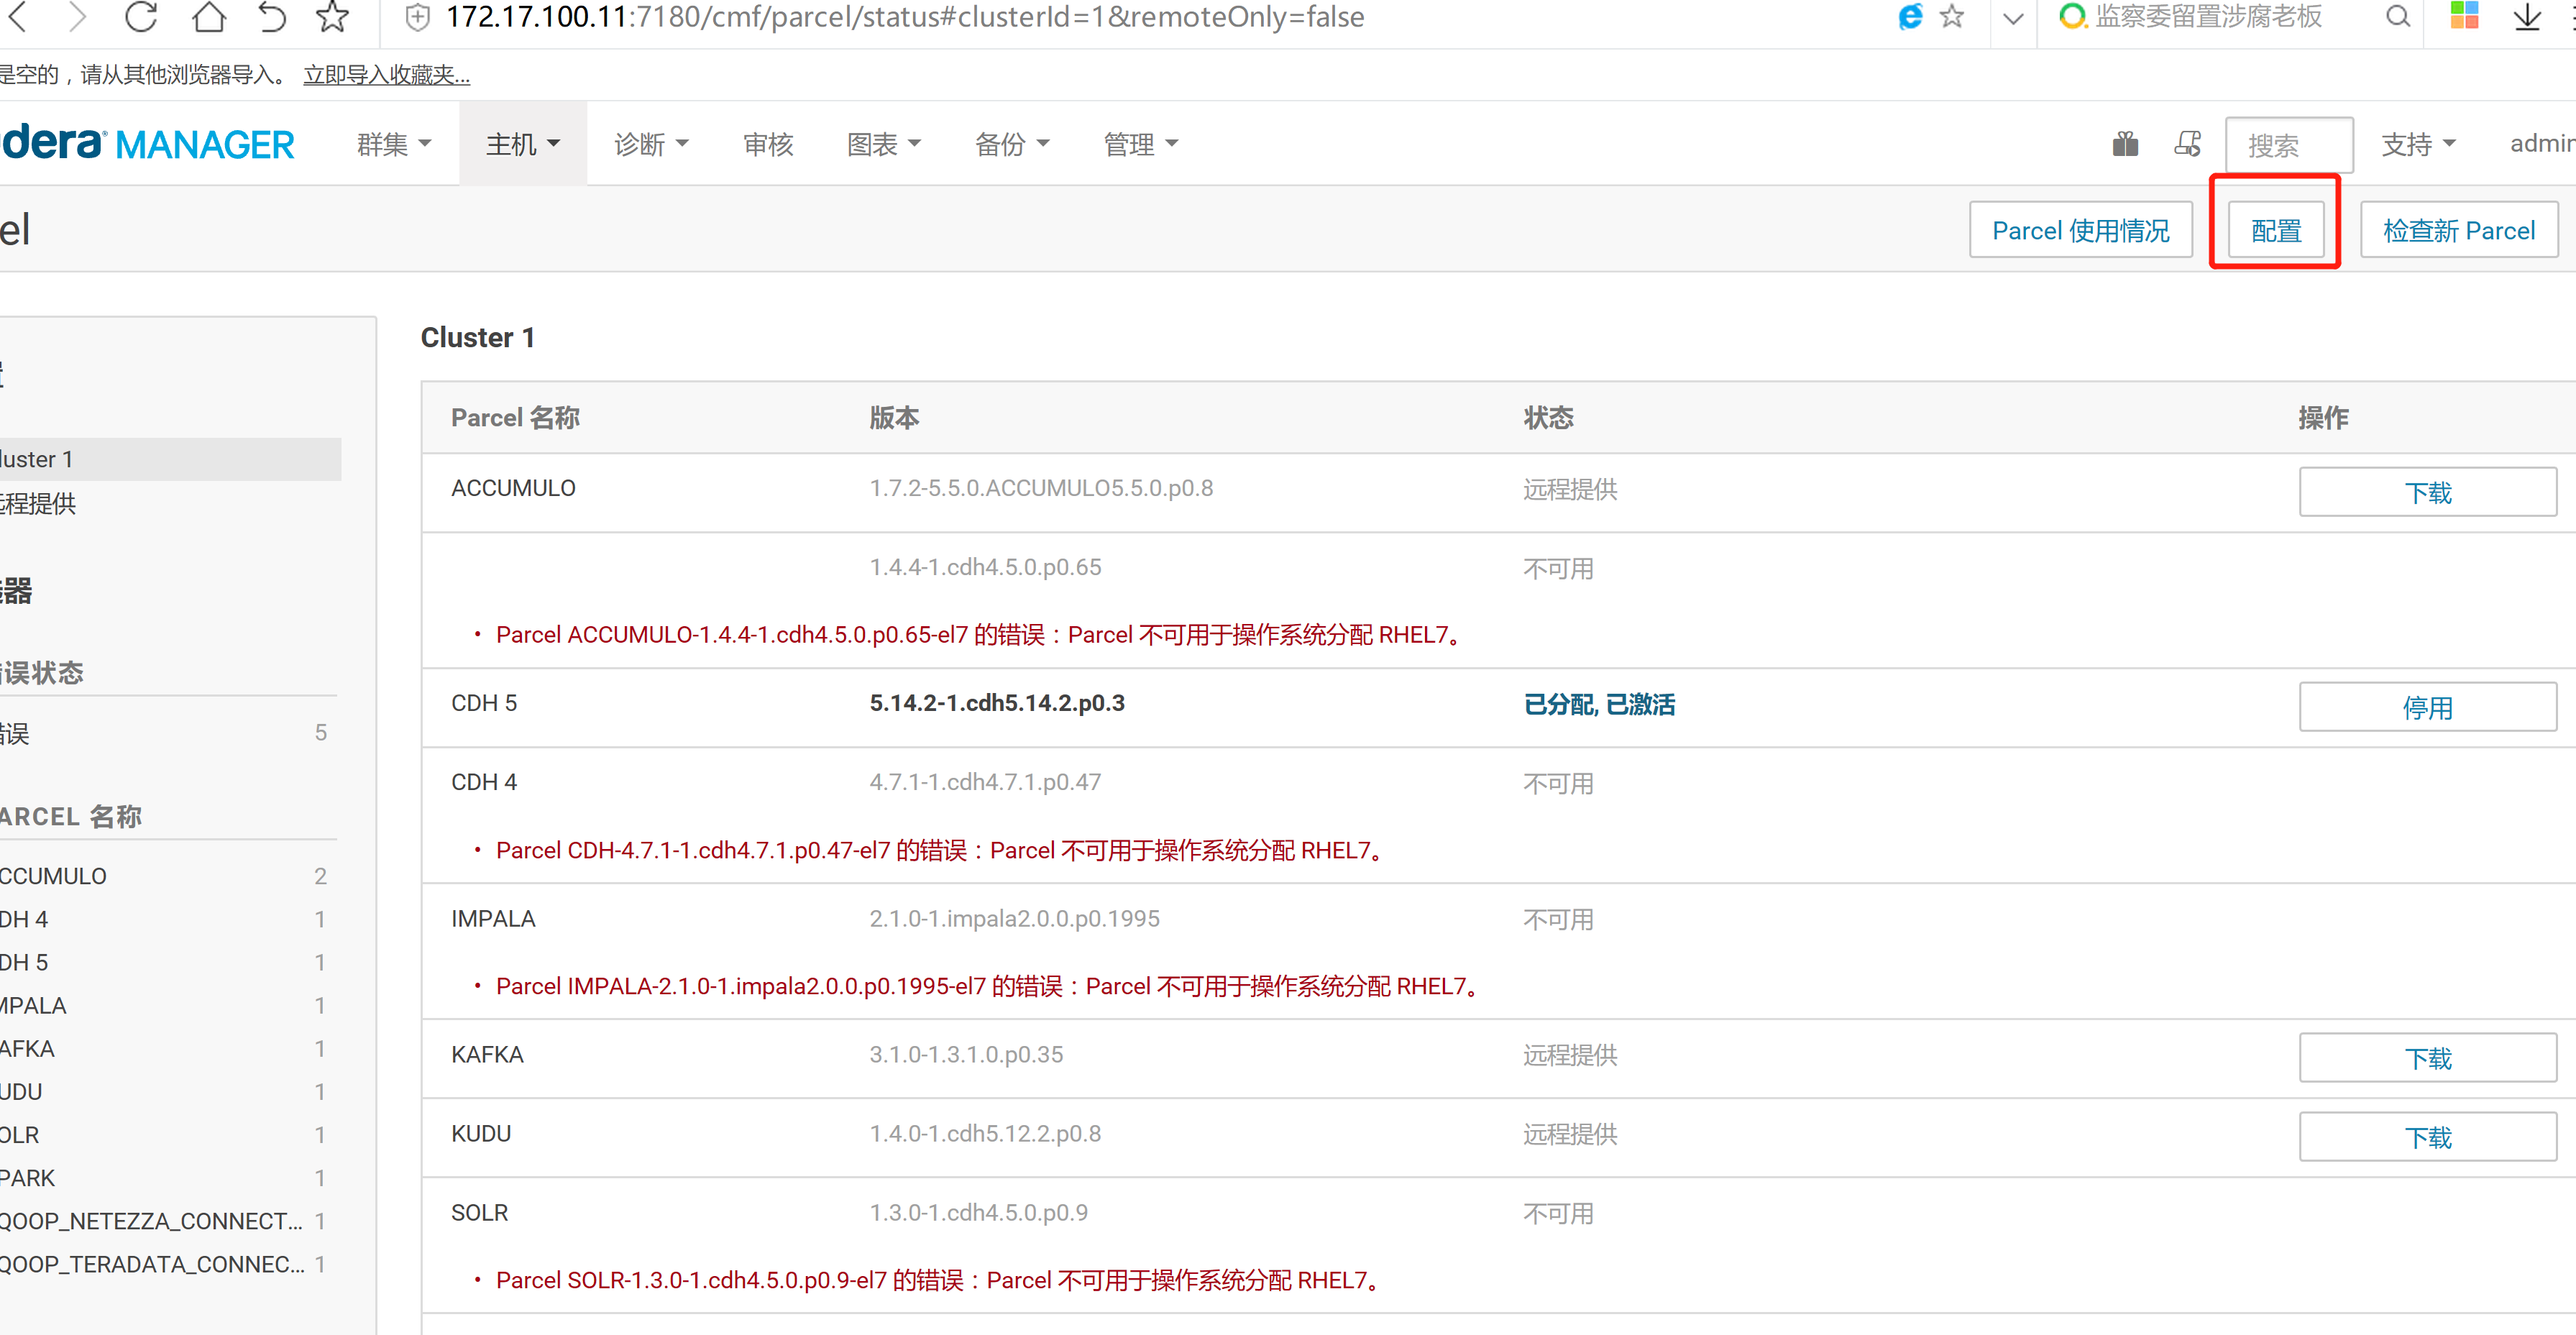
Task: Click the browser search box with 监察委 text
Action: (2208, 16)
